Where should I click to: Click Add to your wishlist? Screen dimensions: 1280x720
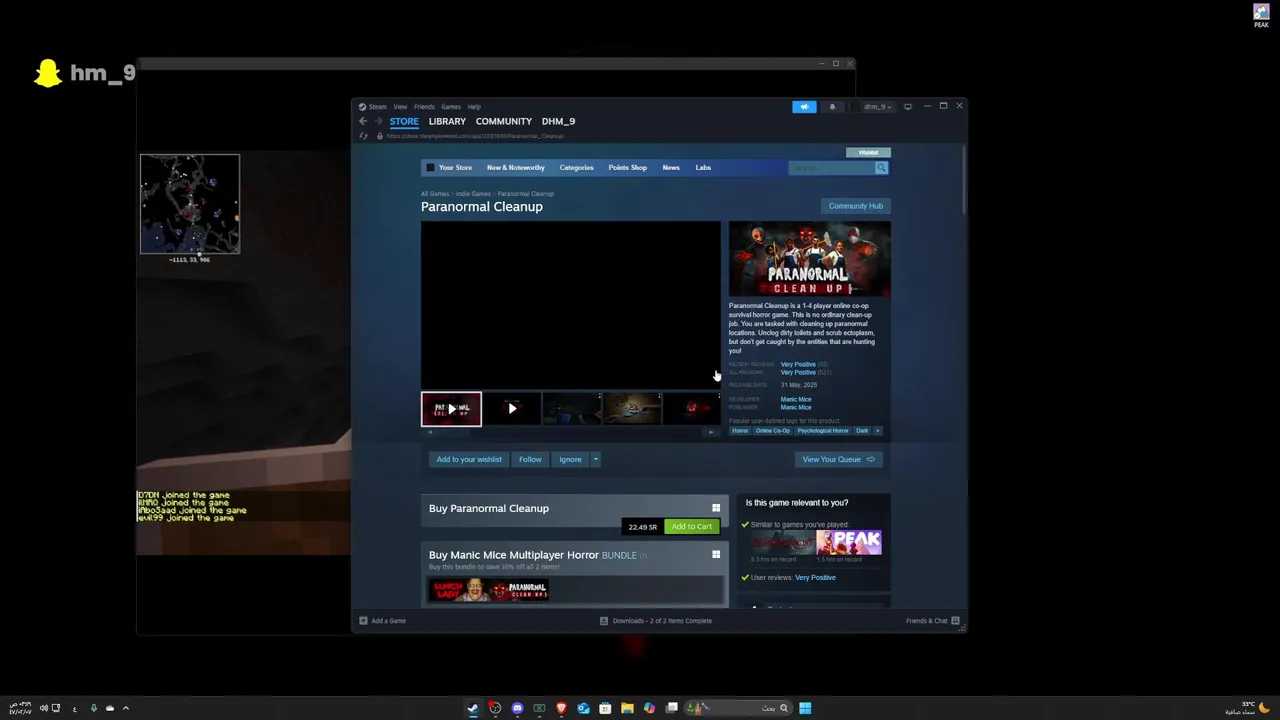tap(469, 459)
